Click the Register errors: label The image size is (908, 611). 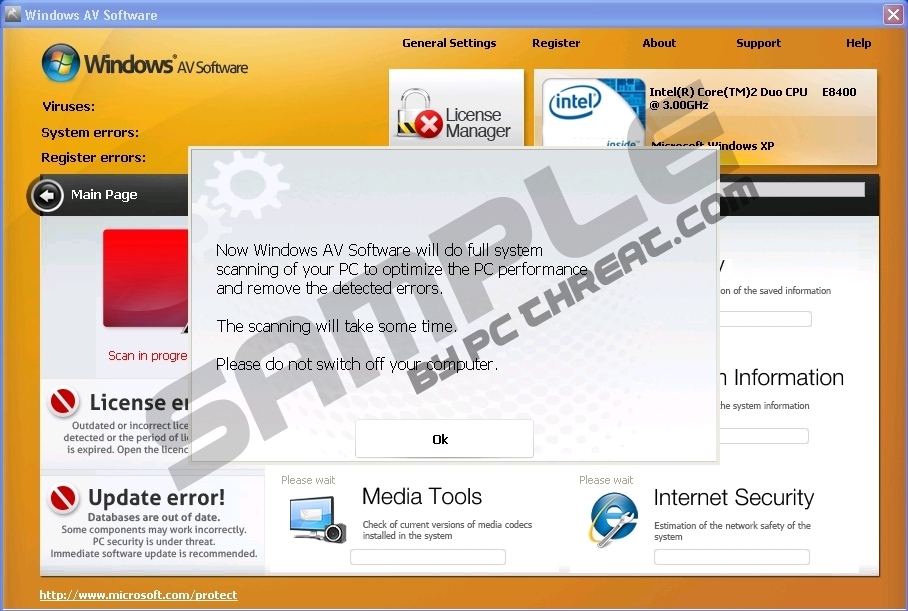pyautogui.click(x=93, y=158)
